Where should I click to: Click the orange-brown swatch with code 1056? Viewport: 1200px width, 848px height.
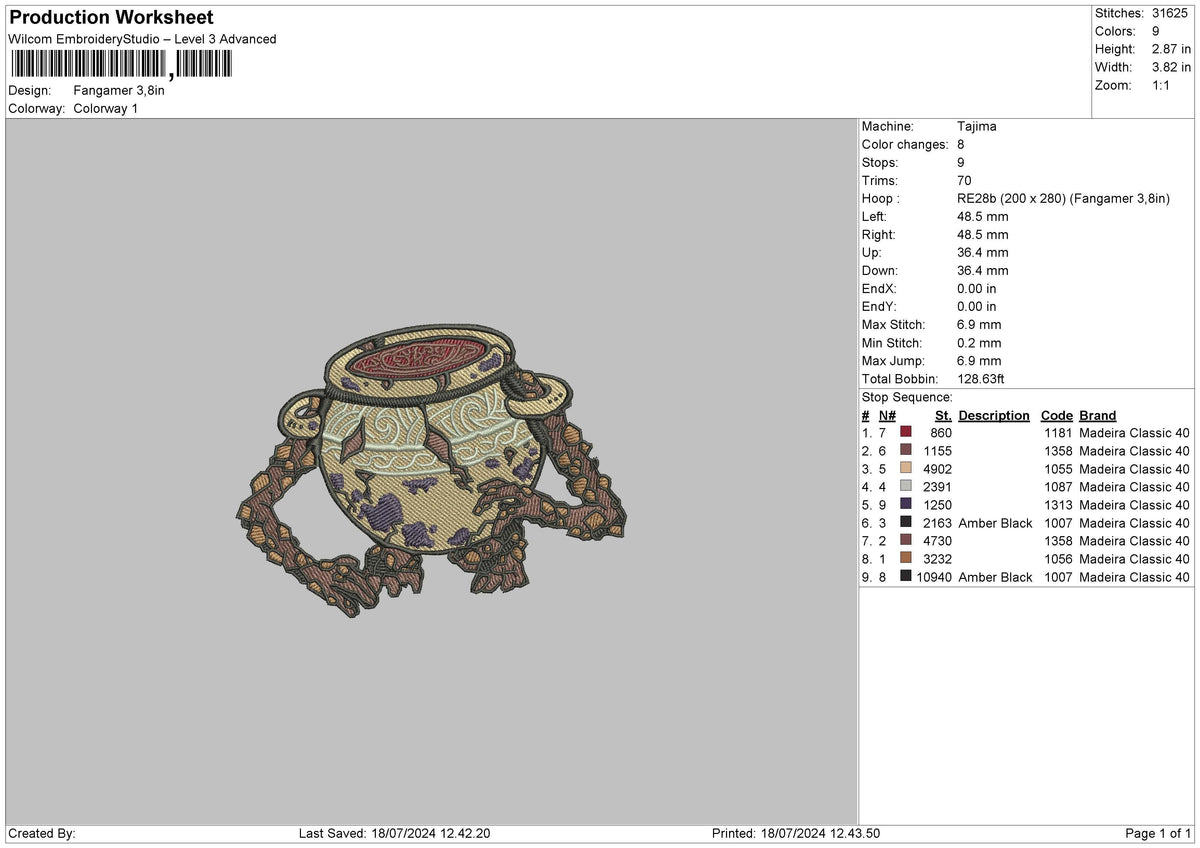click(x=905, y=559)
